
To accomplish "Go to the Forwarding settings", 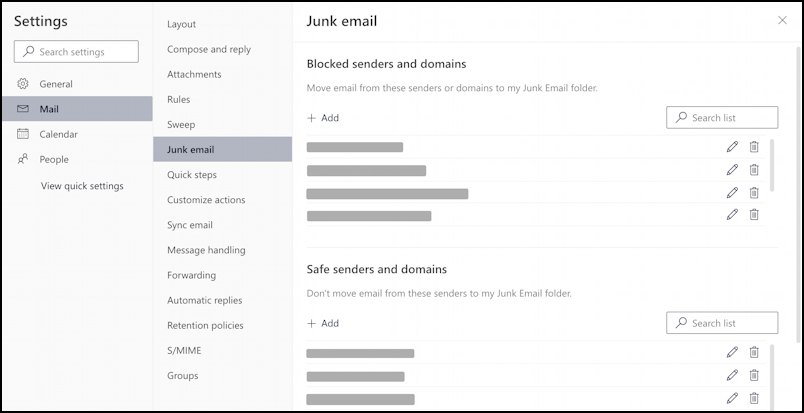I will coord(191,275).
